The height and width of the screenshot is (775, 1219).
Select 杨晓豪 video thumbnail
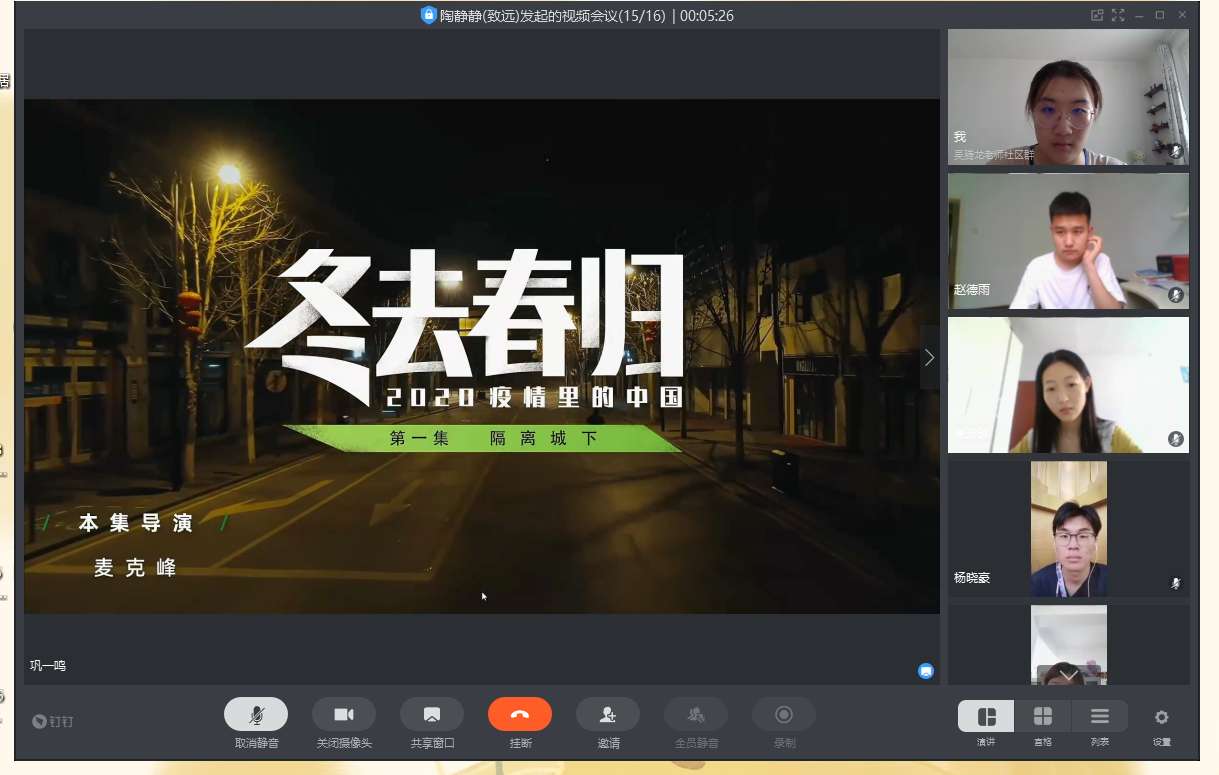click(x=1068, y=529)
